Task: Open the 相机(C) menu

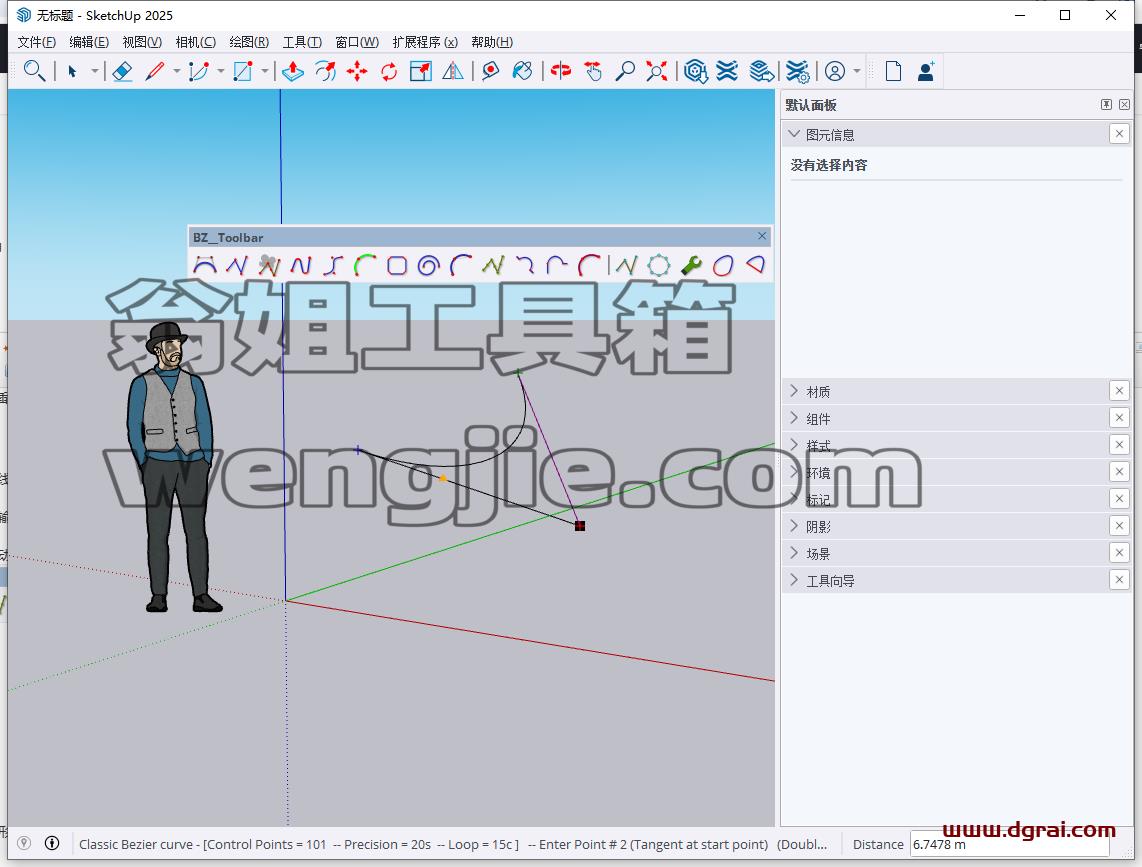Action: point(196,42)
